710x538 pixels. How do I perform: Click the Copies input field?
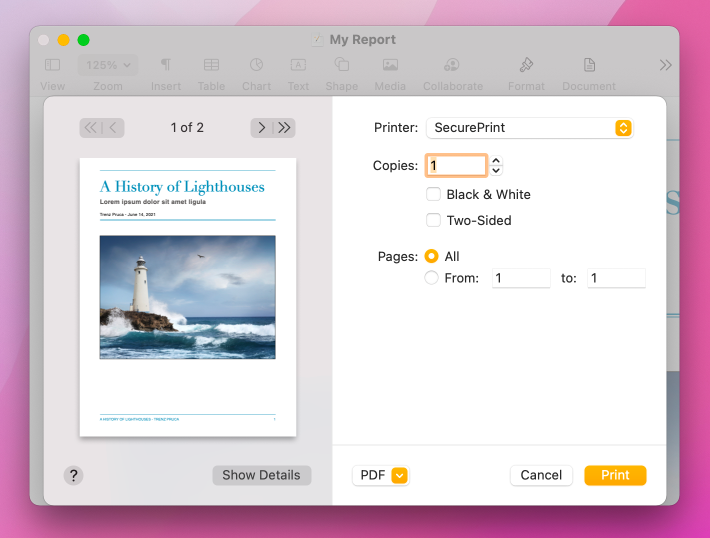click(x=456, y=165)
